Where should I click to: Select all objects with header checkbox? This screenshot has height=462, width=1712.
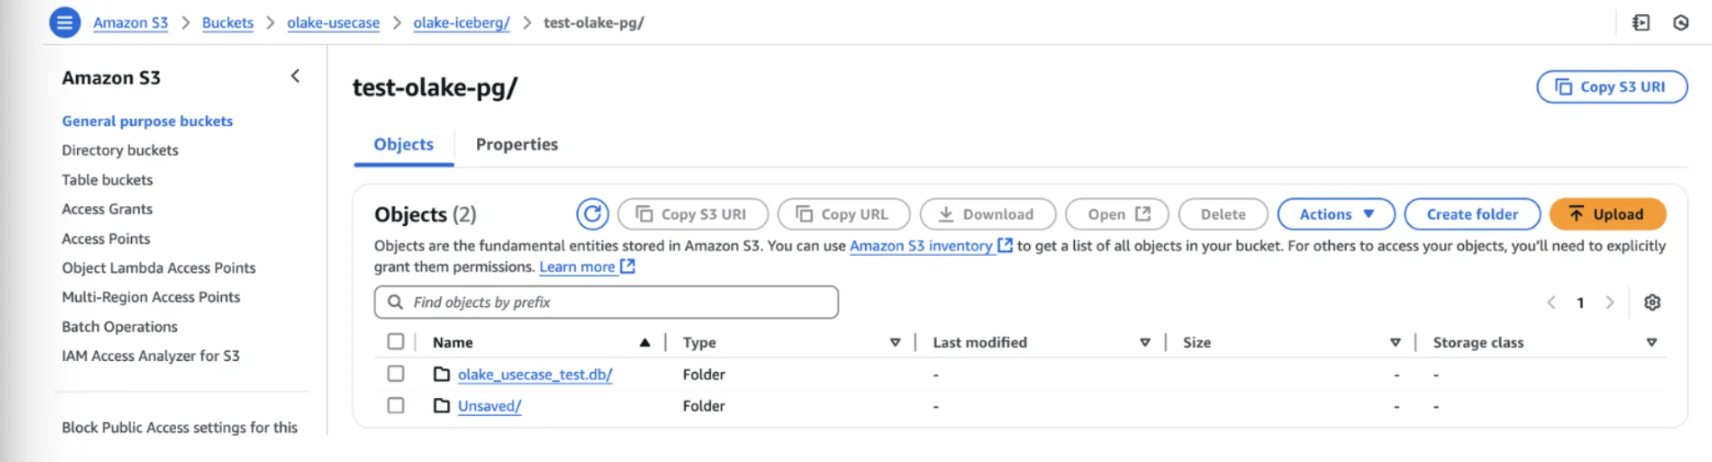(396, 342)
